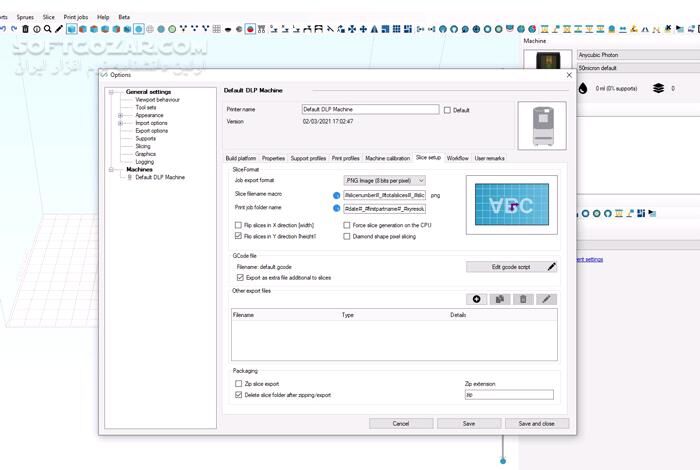Click the Save button
The image size is (700, 470).
(469, 423)
